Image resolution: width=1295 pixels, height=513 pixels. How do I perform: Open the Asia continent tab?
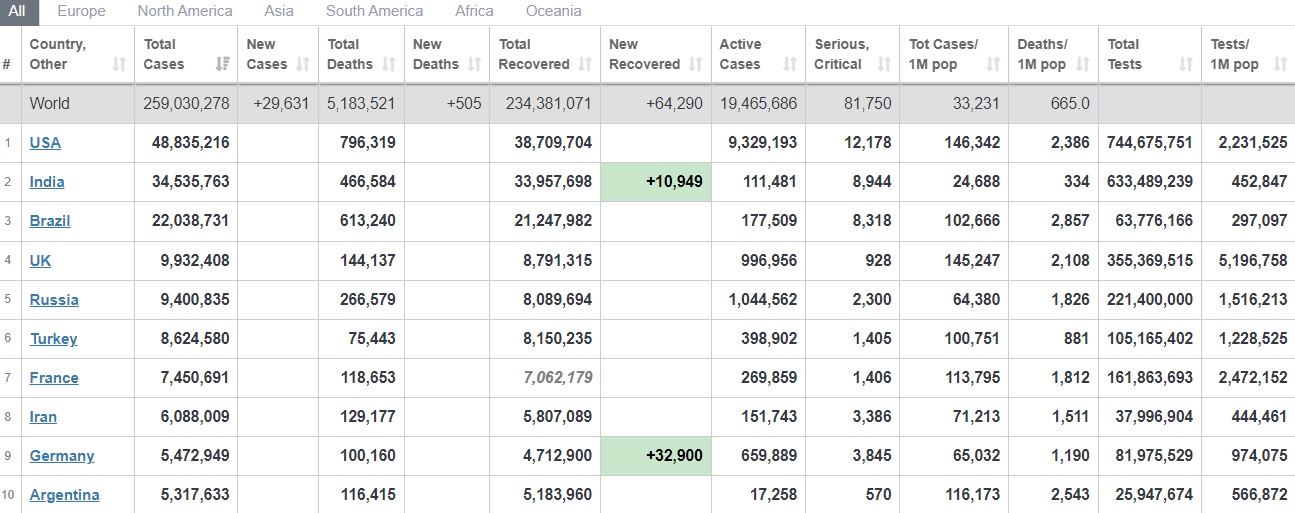tap(279, 11)
